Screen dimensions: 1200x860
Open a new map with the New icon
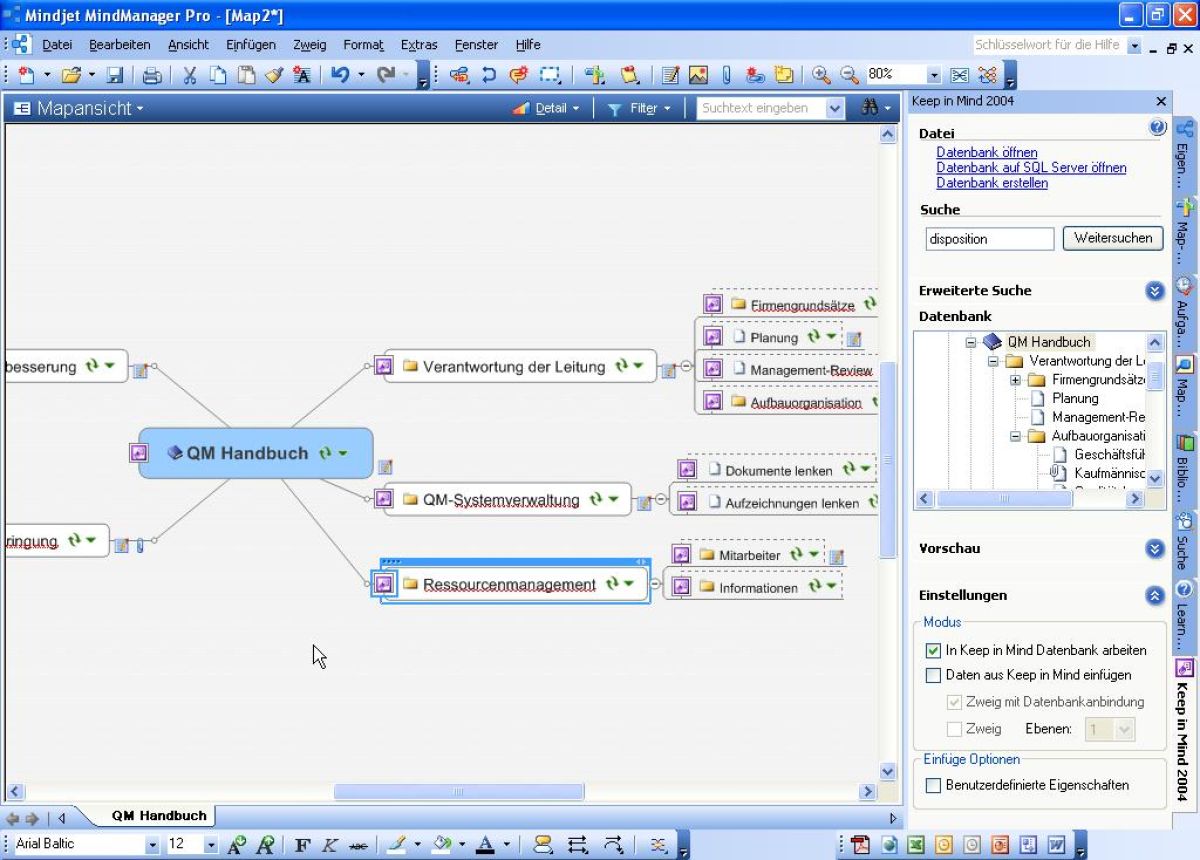point(28,74)
